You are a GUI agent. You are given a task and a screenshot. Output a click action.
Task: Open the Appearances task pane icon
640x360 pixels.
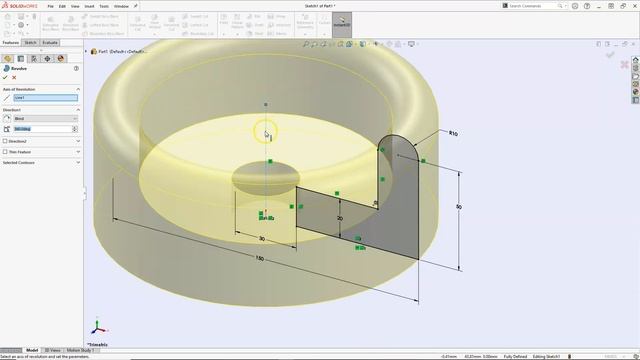click(x=636, y=92)
